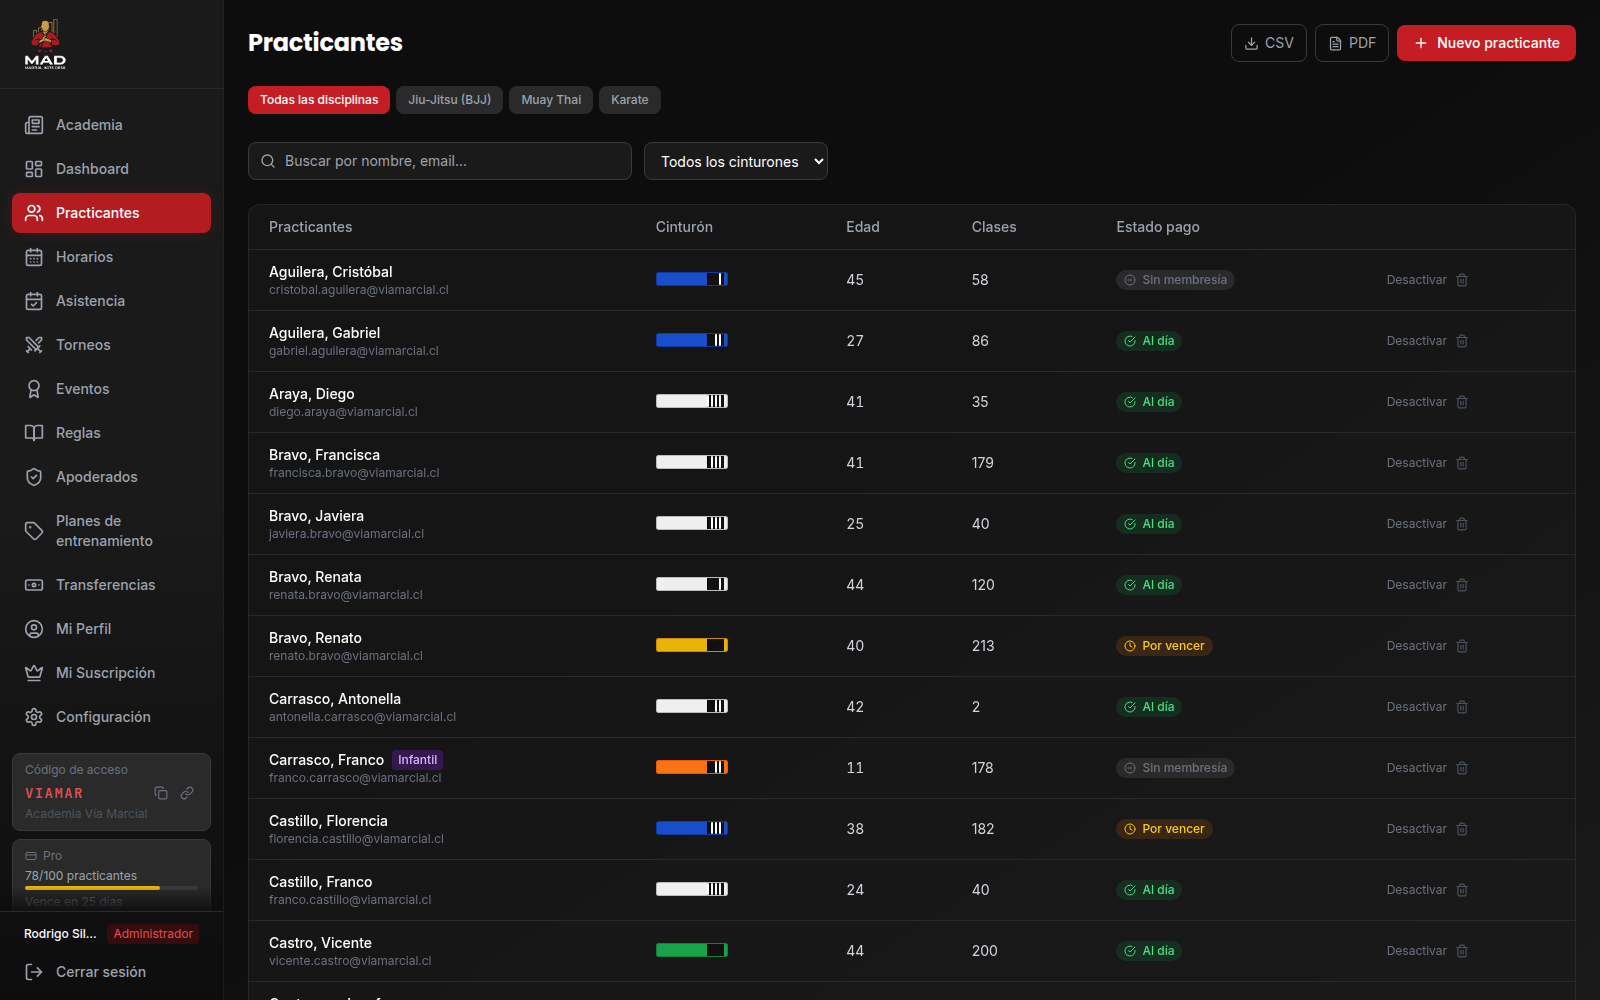Click Por vencer badge for Castillo, Florencia

coord(1164,829)
